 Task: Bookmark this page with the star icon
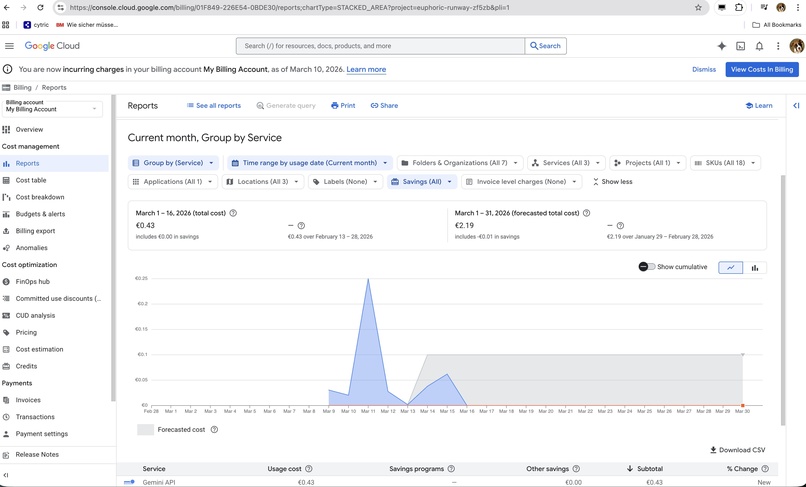point(698,8)
